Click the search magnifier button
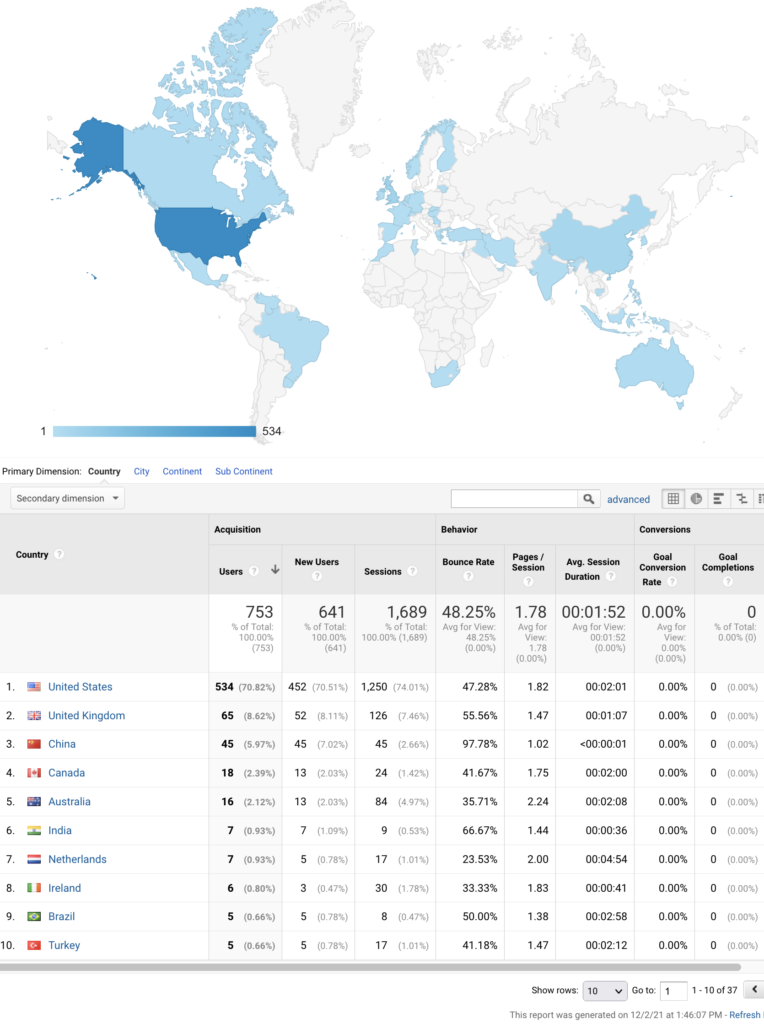The height and width of the screenshot is (1024, 764). tap(588, 499)
